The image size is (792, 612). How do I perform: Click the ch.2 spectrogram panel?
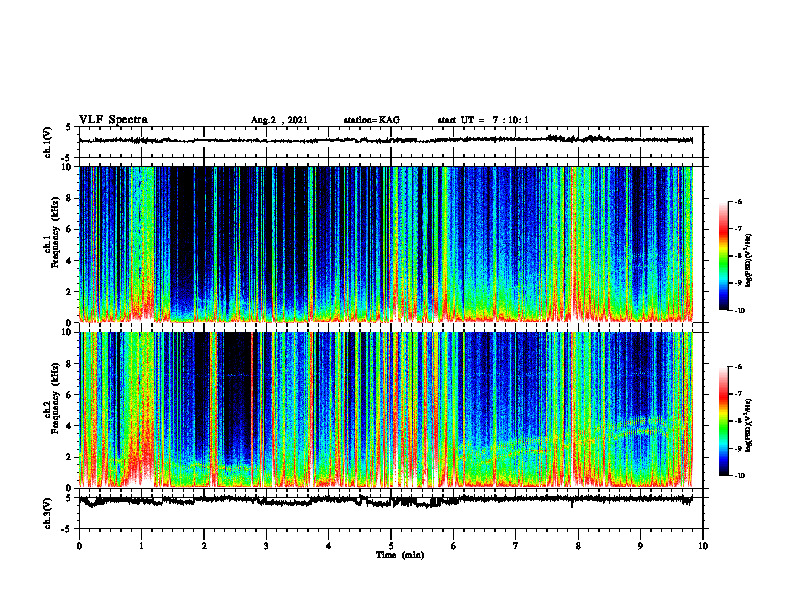386,410
